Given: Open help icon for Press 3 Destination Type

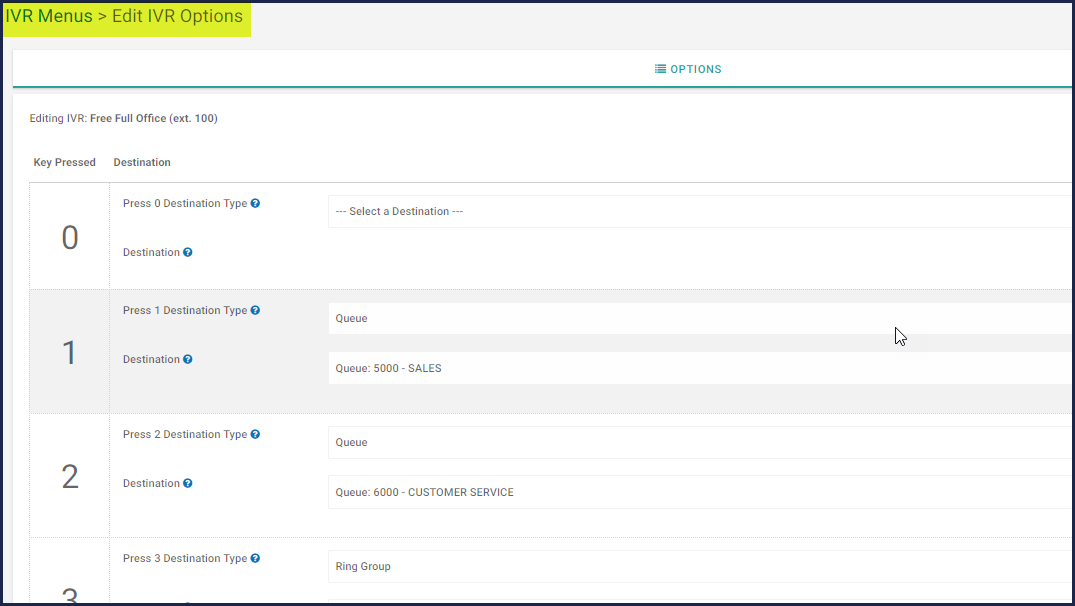Looking at the screenshot, I should (x=255, y=559).
